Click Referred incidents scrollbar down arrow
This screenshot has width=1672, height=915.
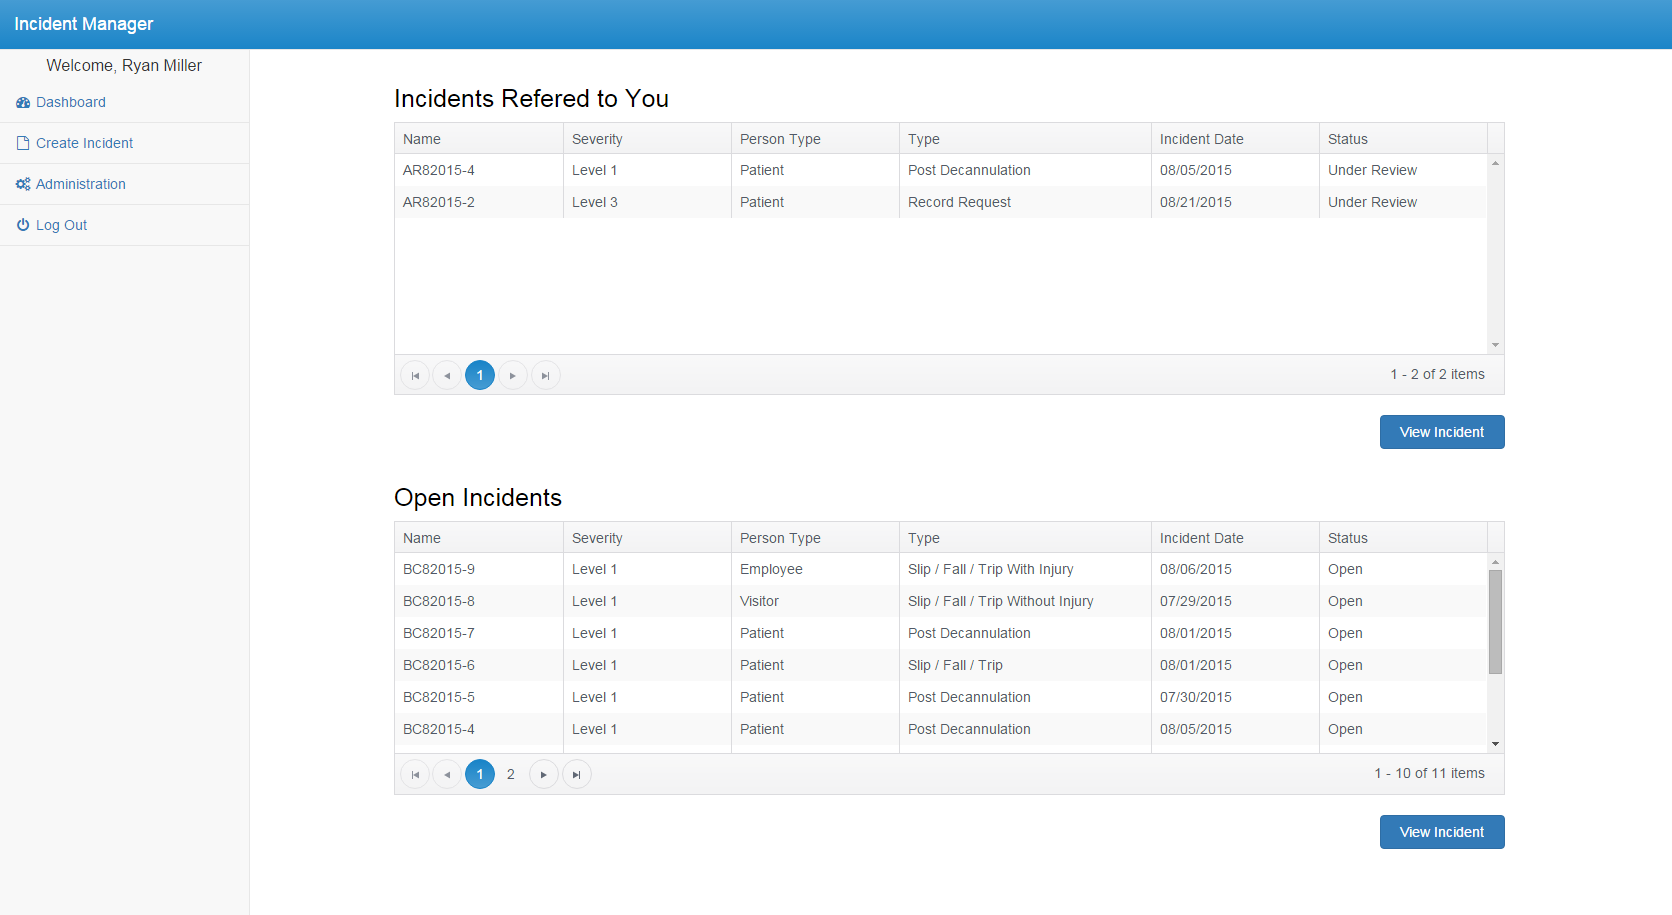point(1495,345)
